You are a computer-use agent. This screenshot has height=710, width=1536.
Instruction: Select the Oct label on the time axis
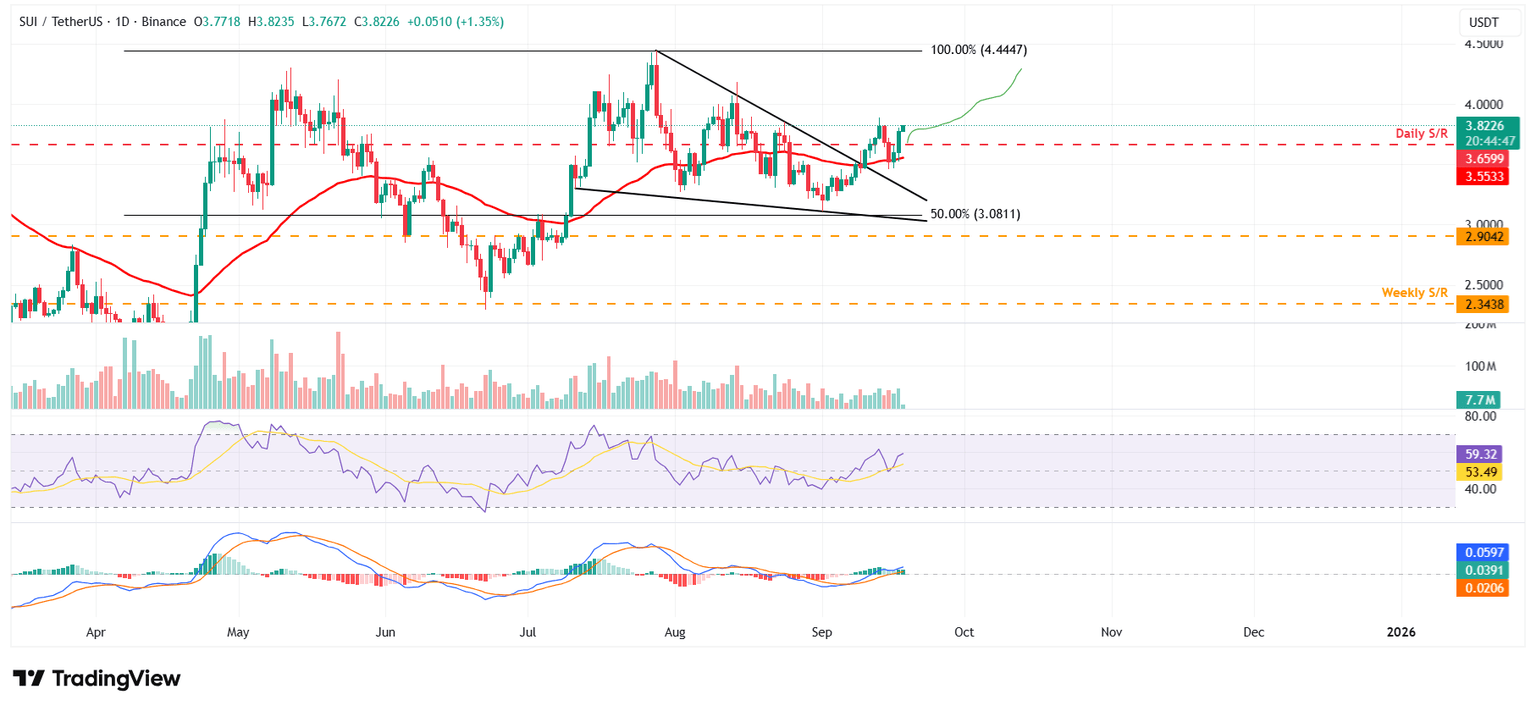point(965,632)
